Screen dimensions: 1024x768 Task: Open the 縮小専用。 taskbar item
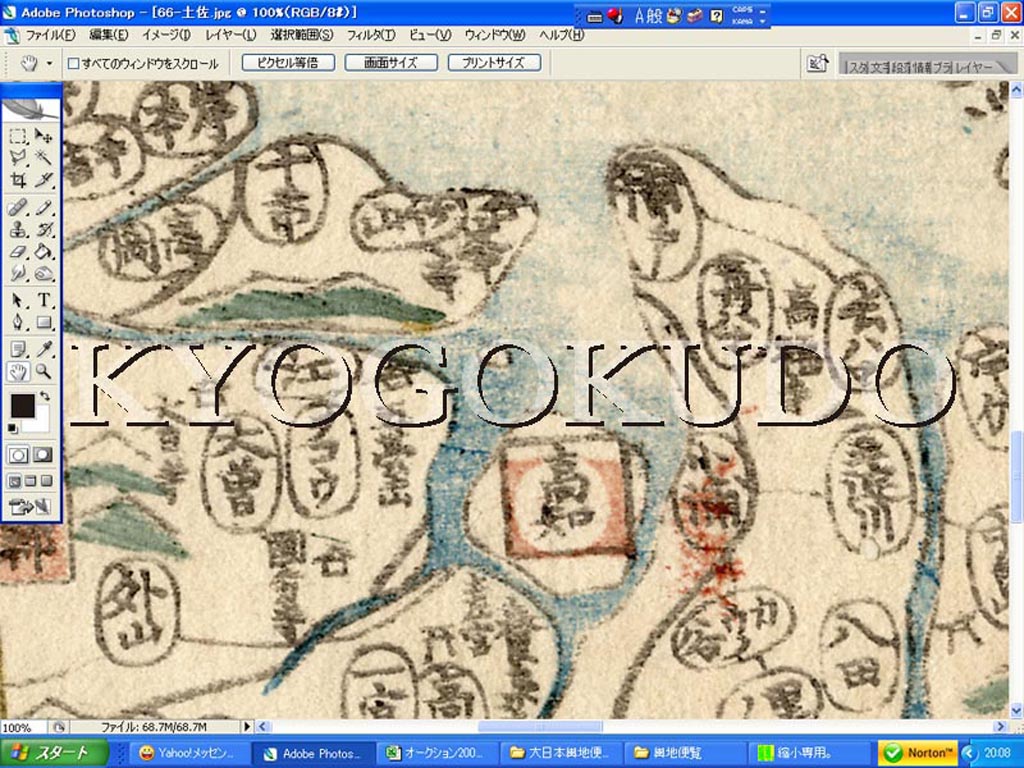(808, 753)
